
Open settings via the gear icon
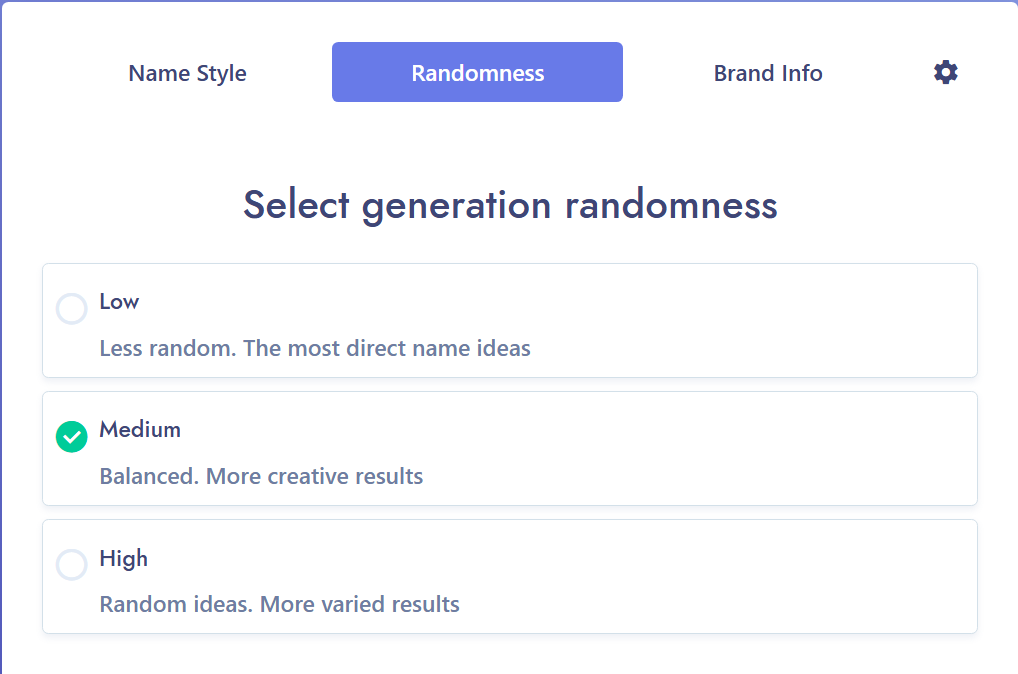pos(945,71)
